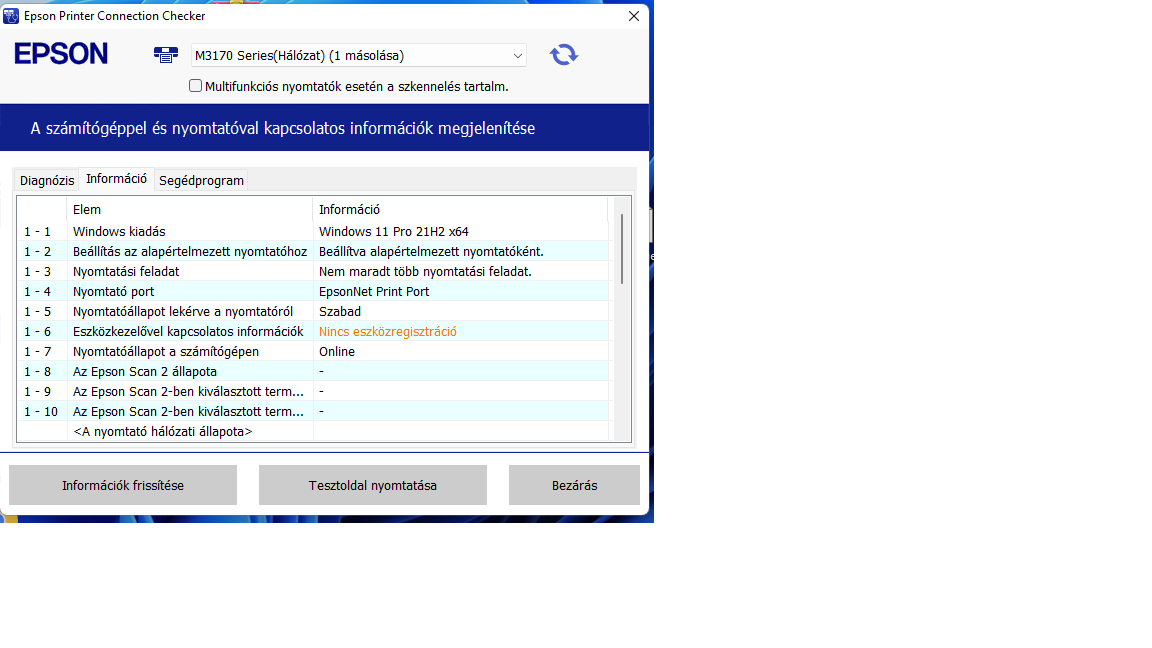Click the Információk frissítése button

click(x=123, y=485)
